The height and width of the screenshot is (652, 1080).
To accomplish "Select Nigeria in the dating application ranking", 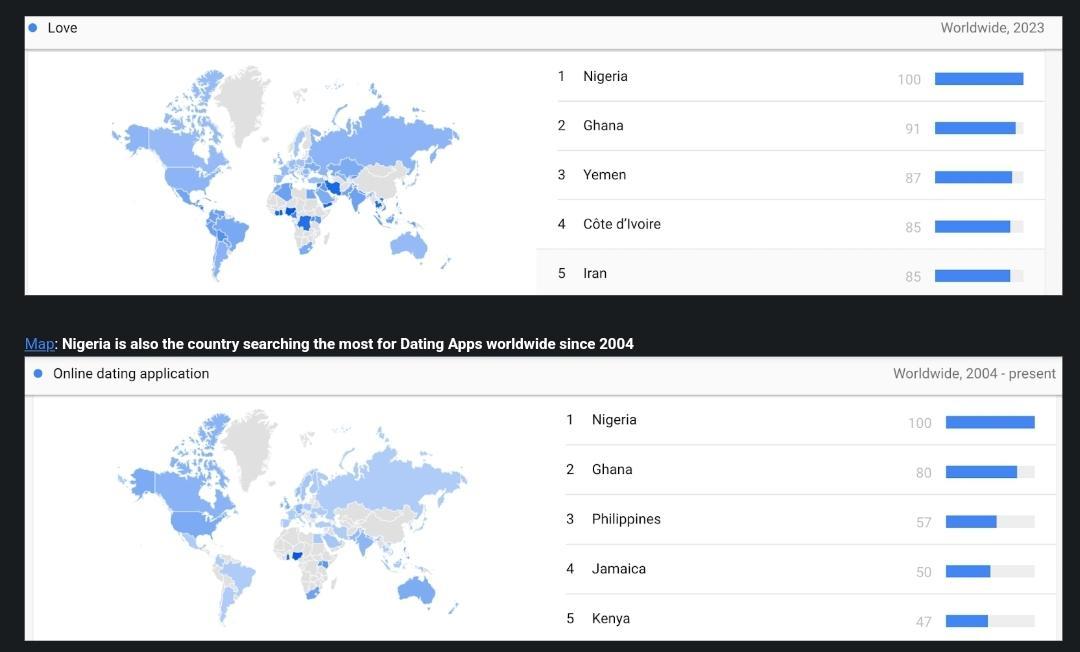I will coord(613,420).
